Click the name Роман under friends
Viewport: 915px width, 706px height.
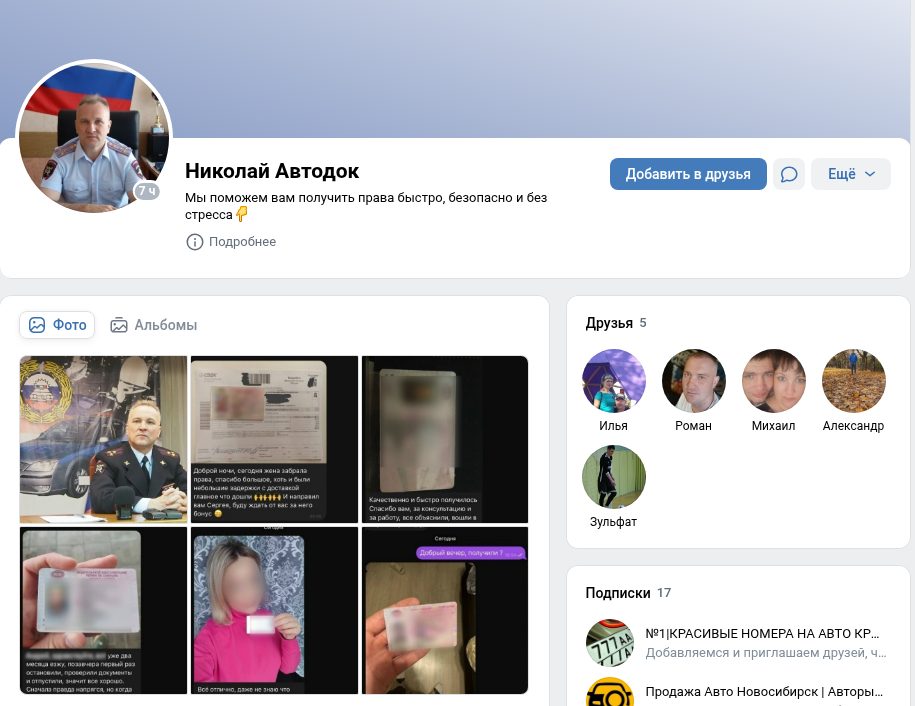click(x=693, y=426)
